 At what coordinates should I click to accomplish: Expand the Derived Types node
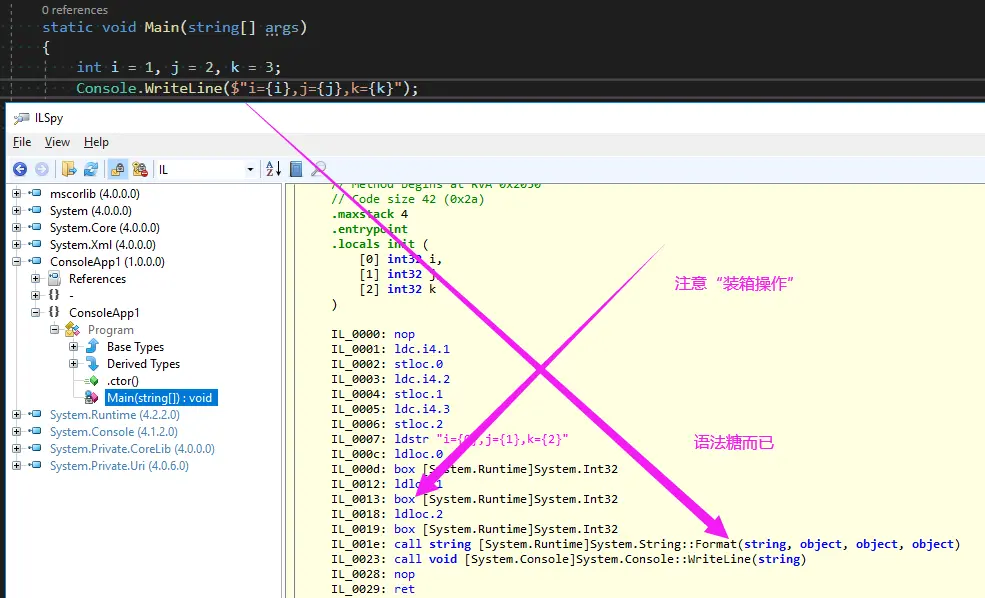[73, 363]
